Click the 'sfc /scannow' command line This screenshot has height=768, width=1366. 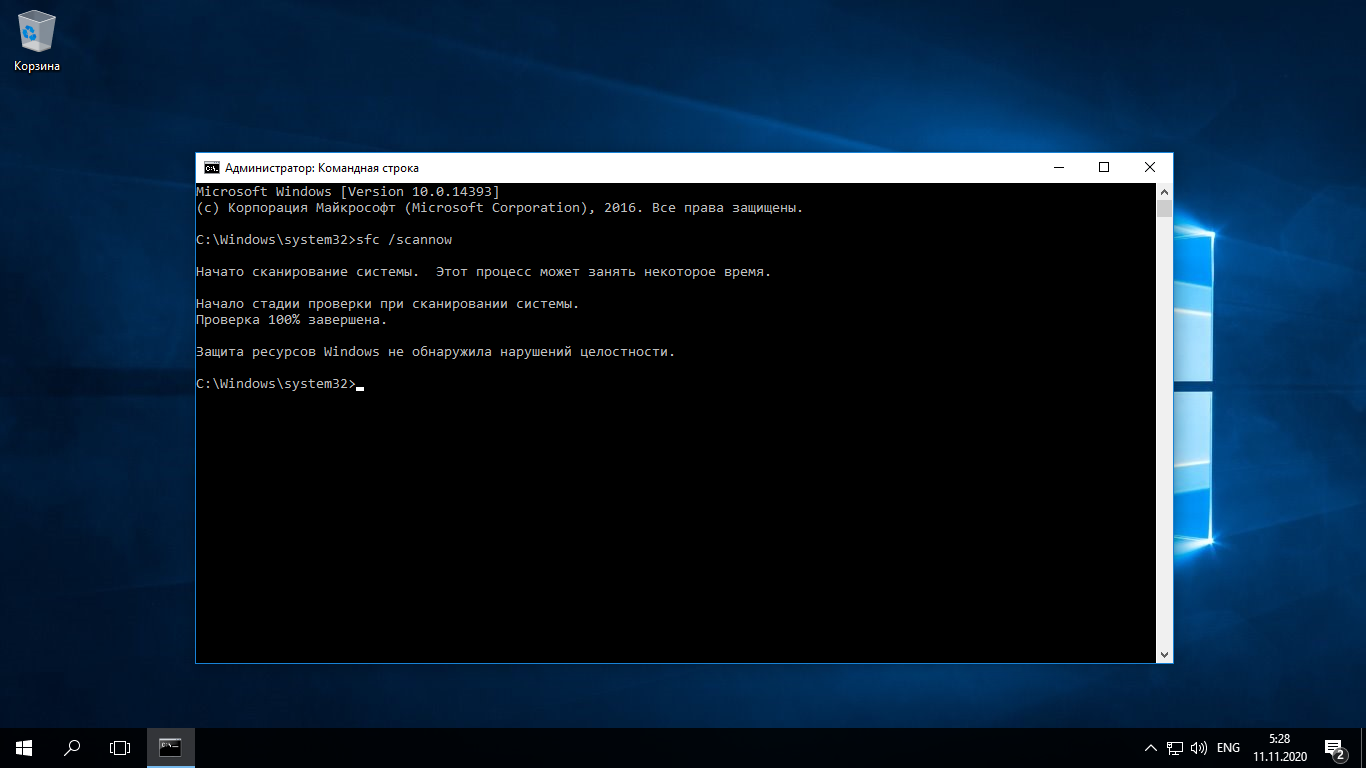pyautogui.click(x=324, y=240)
